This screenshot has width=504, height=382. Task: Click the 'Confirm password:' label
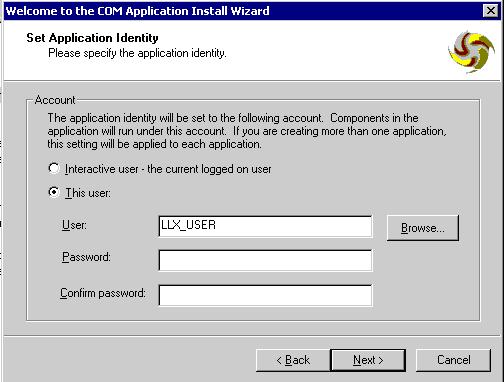pyautogui.click(x=103, y=293)
